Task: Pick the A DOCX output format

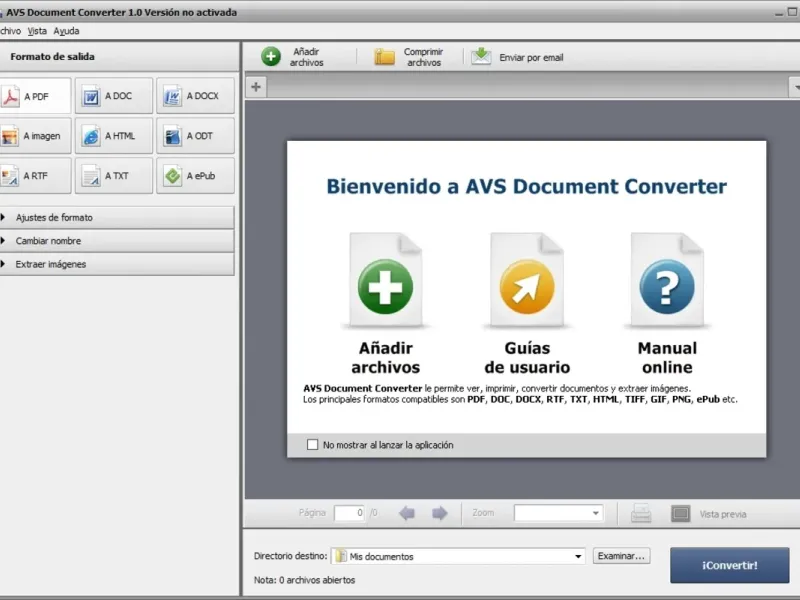Action: pos(195,96)
